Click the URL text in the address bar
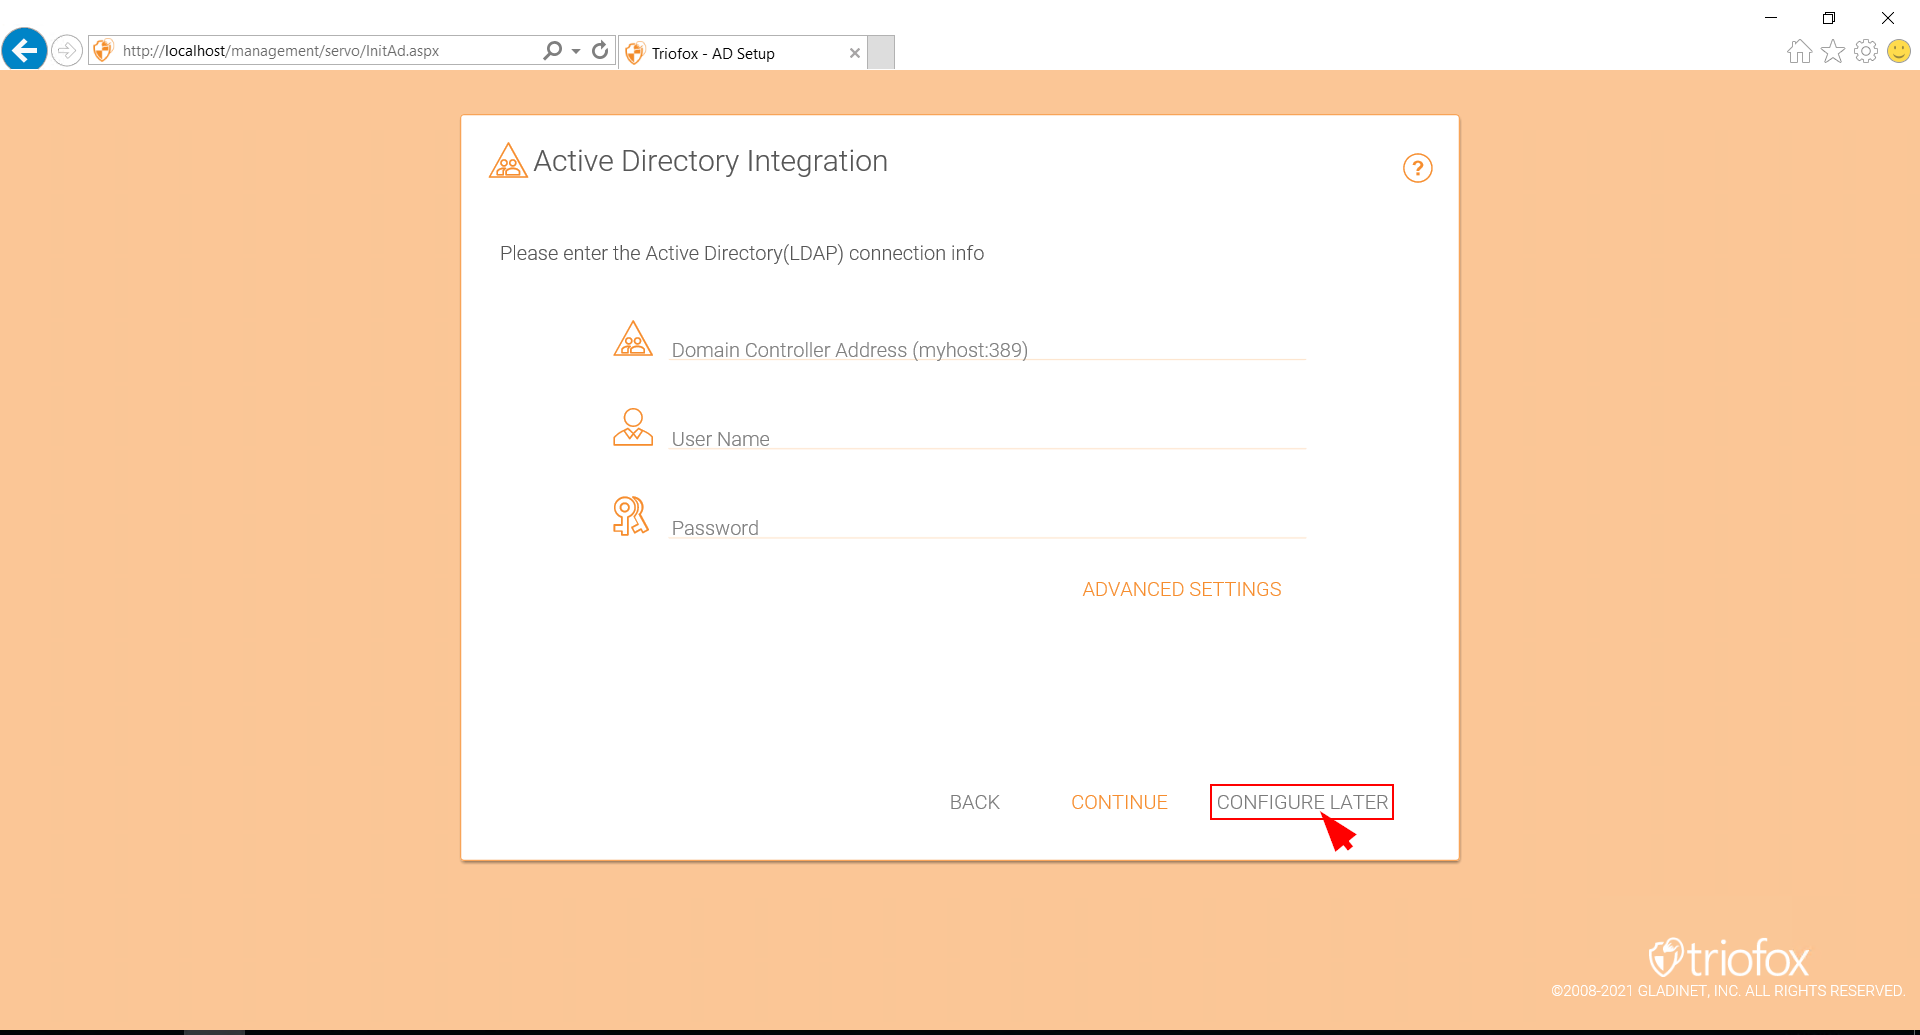Screen dimensions: 1920x1035 pyautogui.click(x=281, y=51)
